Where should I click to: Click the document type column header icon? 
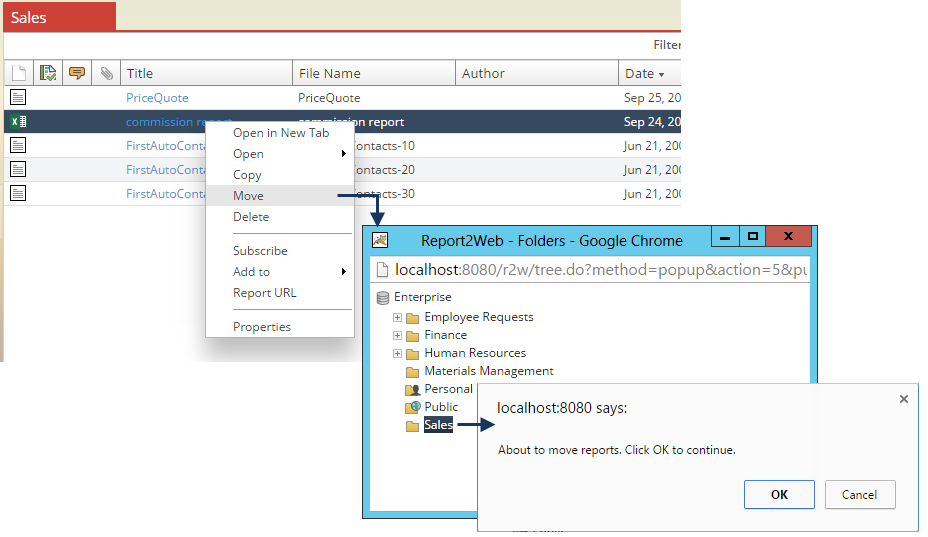click(x=19, y=73)
